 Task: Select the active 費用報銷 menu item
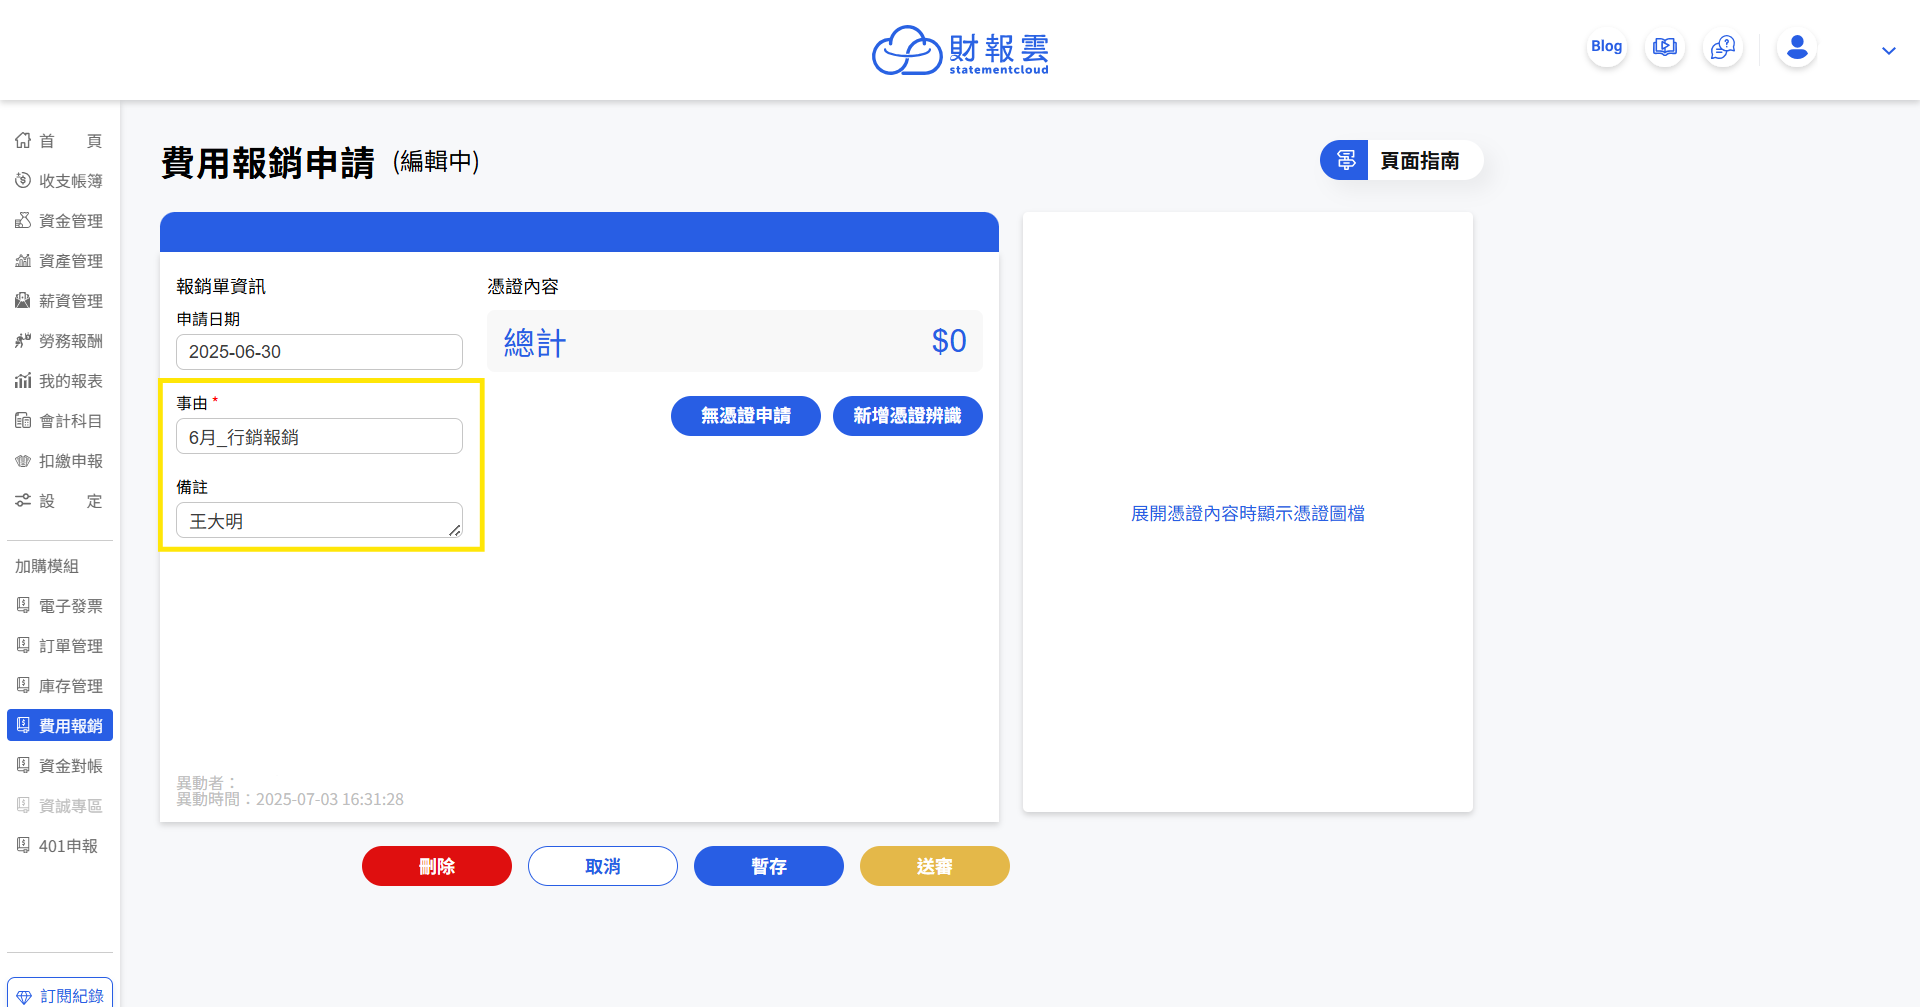click(x=60, y=725)
